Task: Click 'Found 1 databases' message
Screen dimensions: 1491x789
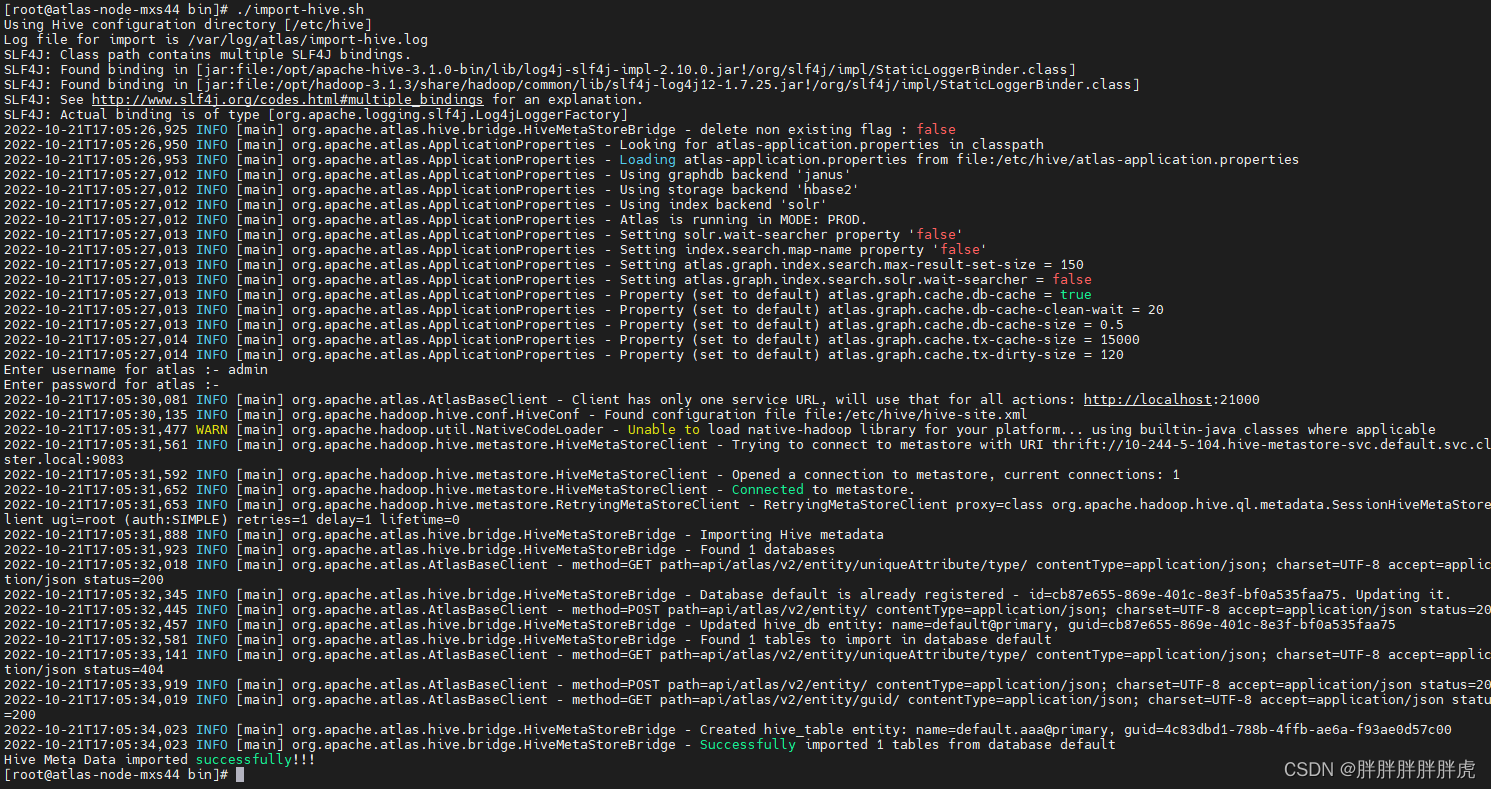Action: [x=767, y=550]
